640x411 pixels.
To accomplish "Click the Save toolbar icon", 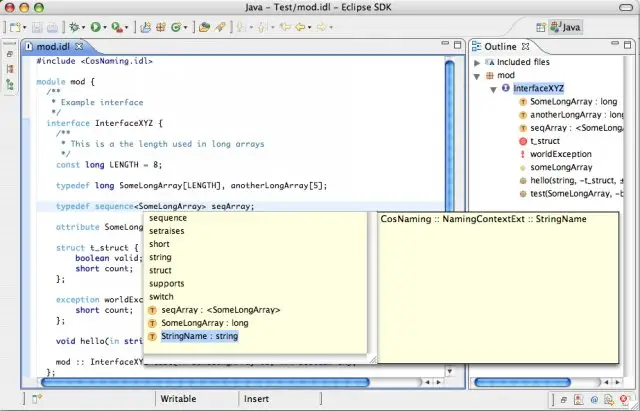I will [x=37, y=27].
